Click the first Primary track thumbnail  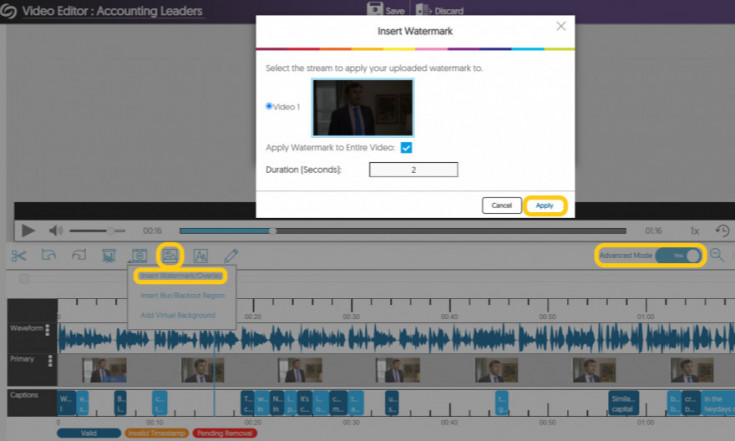[105, 371]
